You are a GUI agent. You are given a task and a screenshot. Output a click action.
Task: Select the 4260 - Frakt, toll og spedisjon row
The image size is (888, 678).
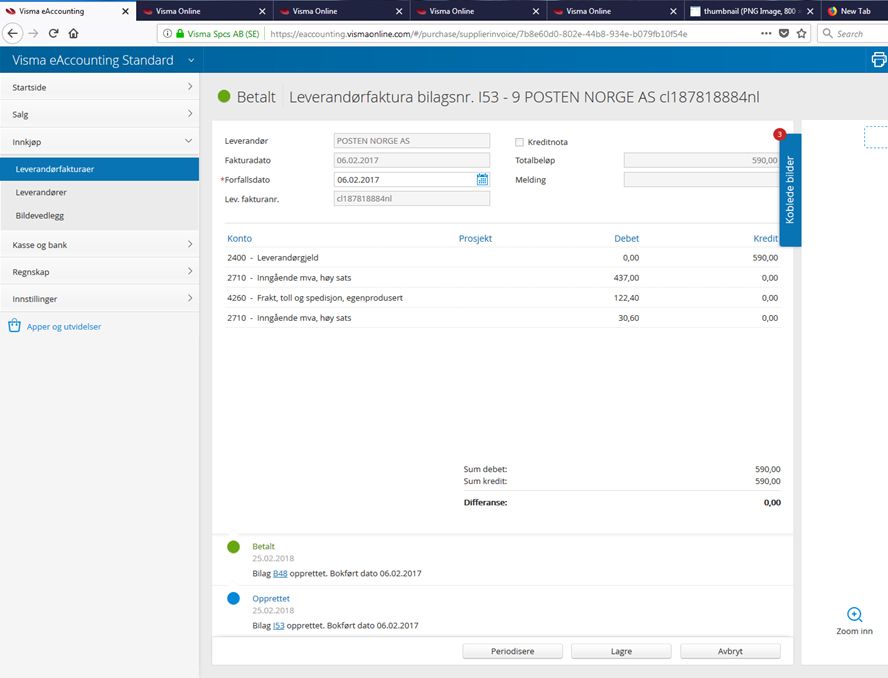(502, 298)
